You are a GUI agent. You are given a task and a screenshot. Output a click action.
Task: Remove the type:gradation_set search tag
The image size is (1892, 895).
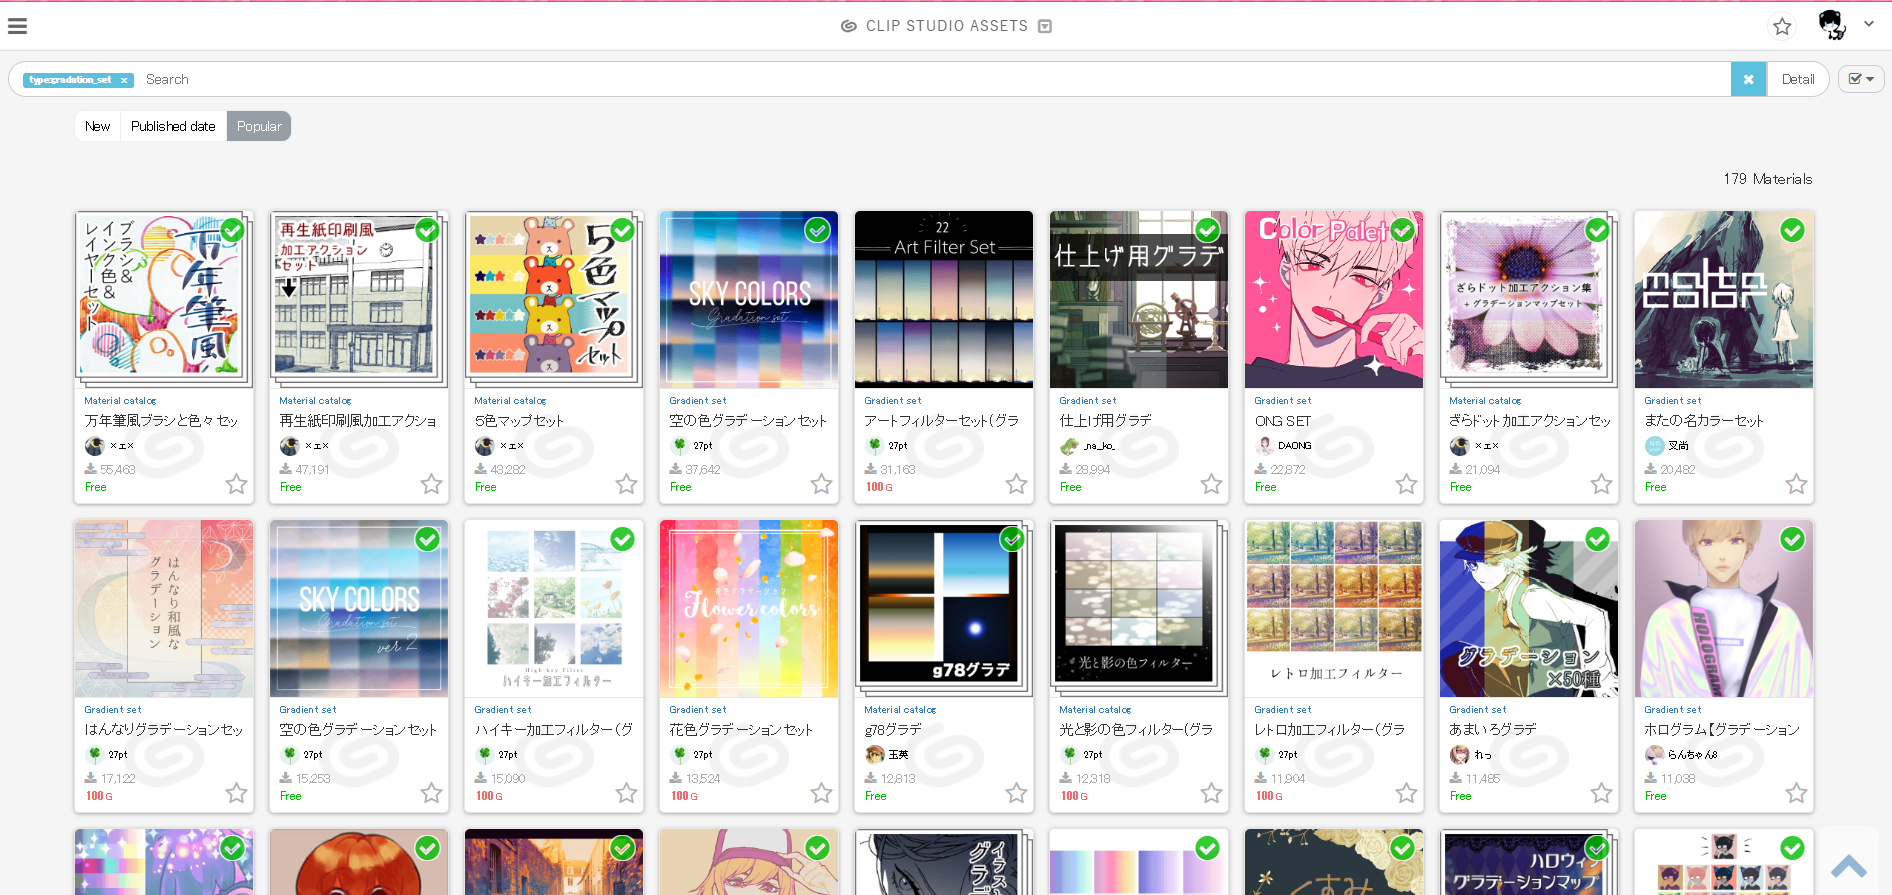pos(124,80)
